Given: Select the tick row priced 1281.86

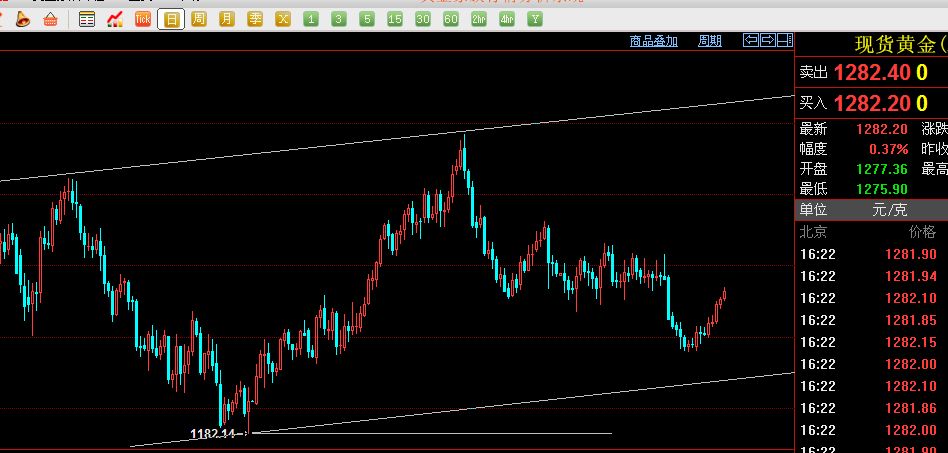Looking at the screenshot, I should (871, 408).
